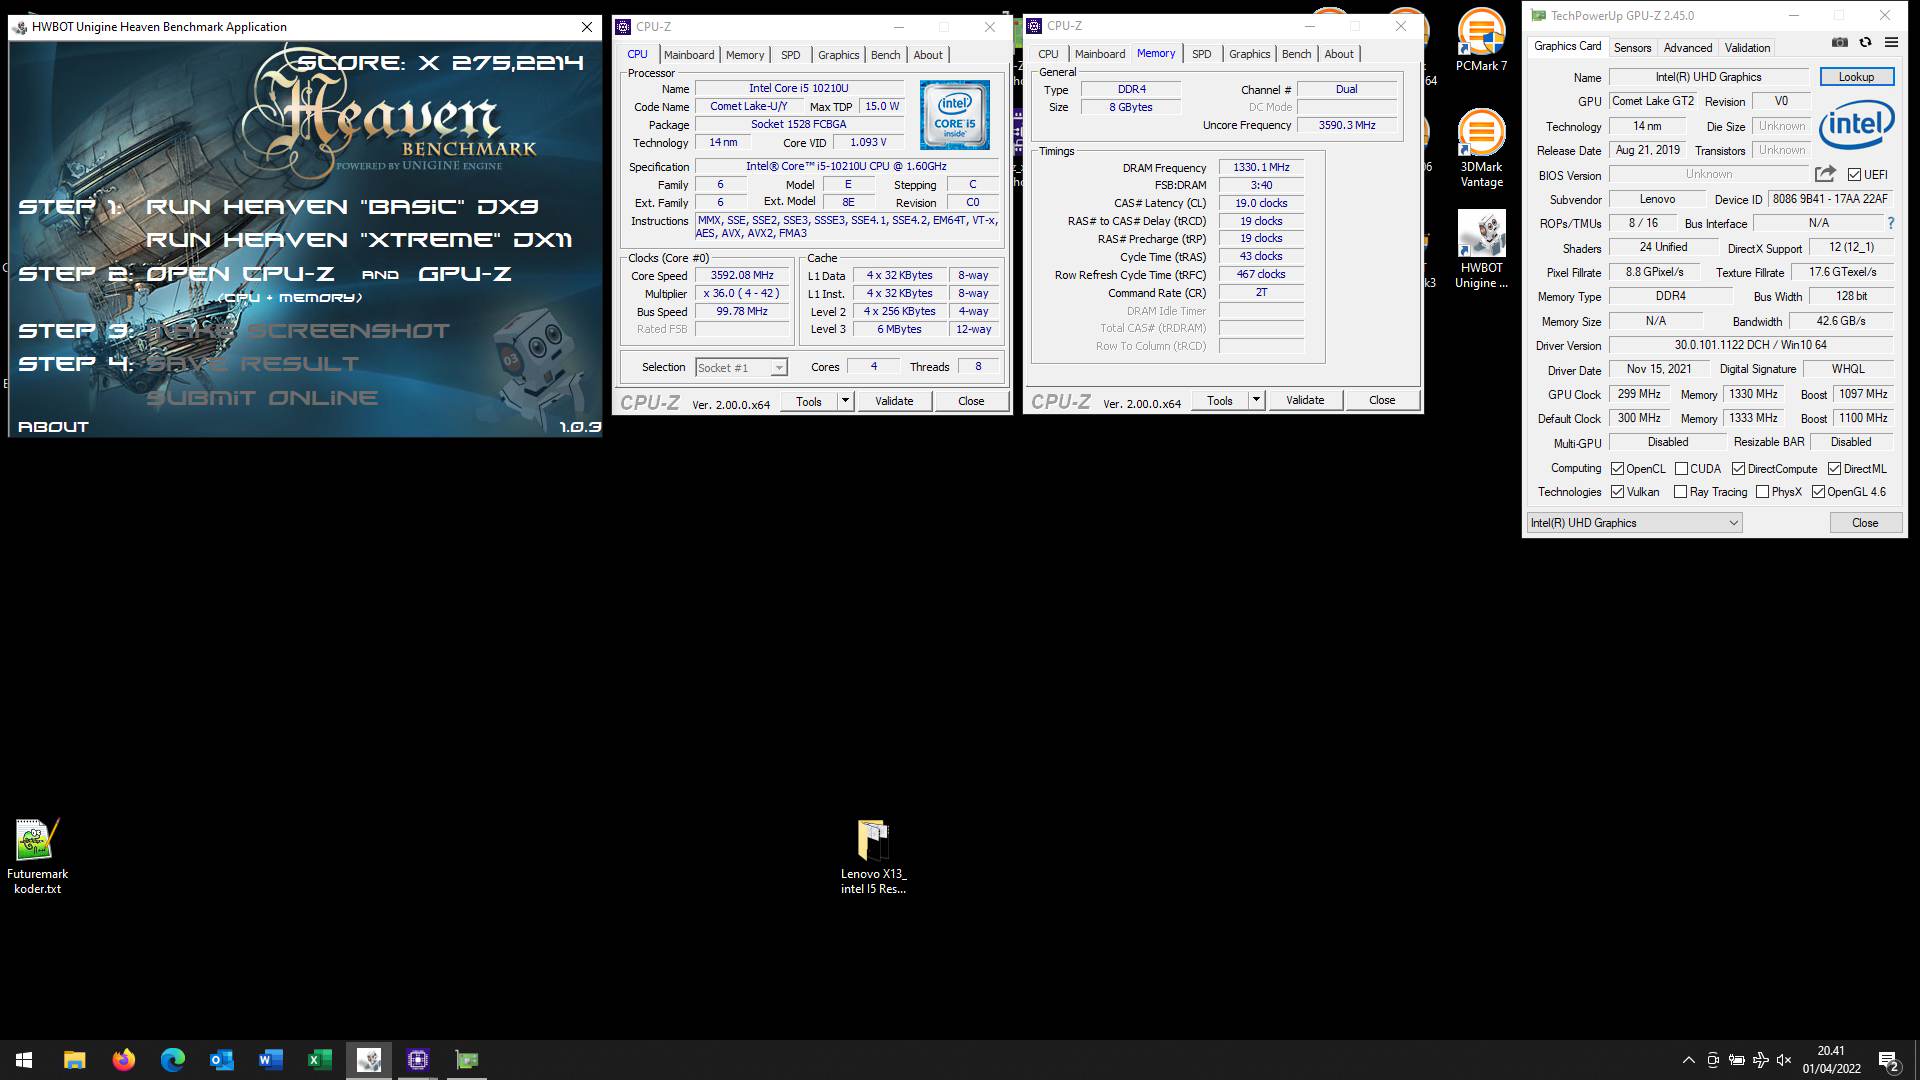Open the HWBOT Unigine desktop shortcut
The width and height of the screenshot is (1920, 1080).
(x=1481, y=250)
